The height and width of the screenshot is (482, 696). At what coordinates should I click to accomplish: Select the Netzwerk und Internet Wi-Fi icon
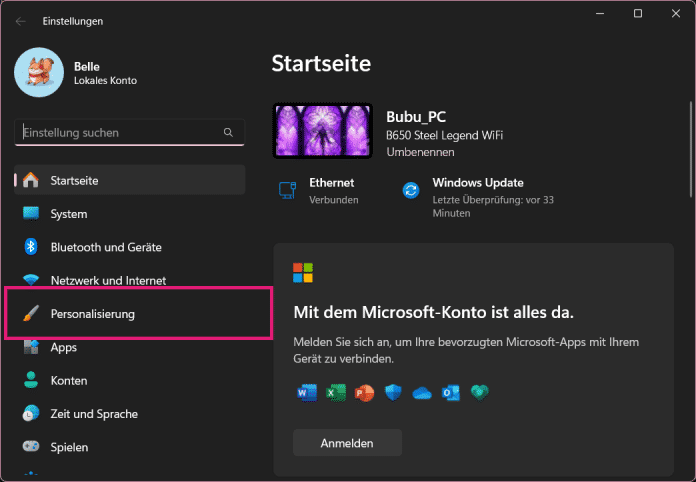(x=31, y=281)
